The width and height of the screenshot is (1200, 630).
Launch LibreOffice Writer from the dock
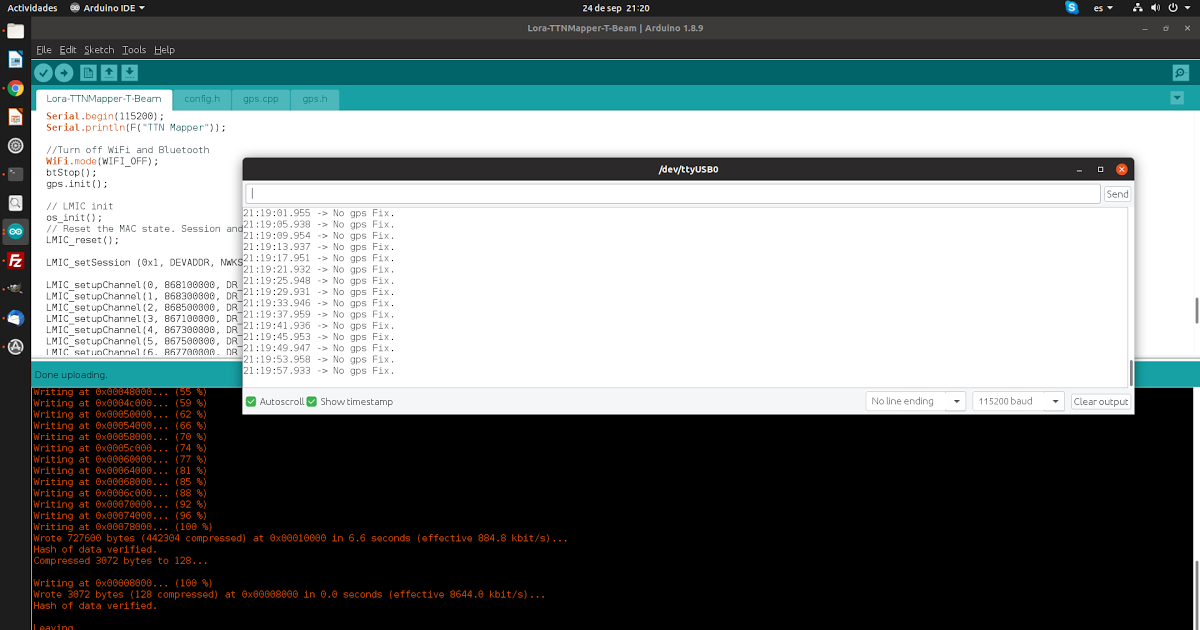tap(15, 59)
